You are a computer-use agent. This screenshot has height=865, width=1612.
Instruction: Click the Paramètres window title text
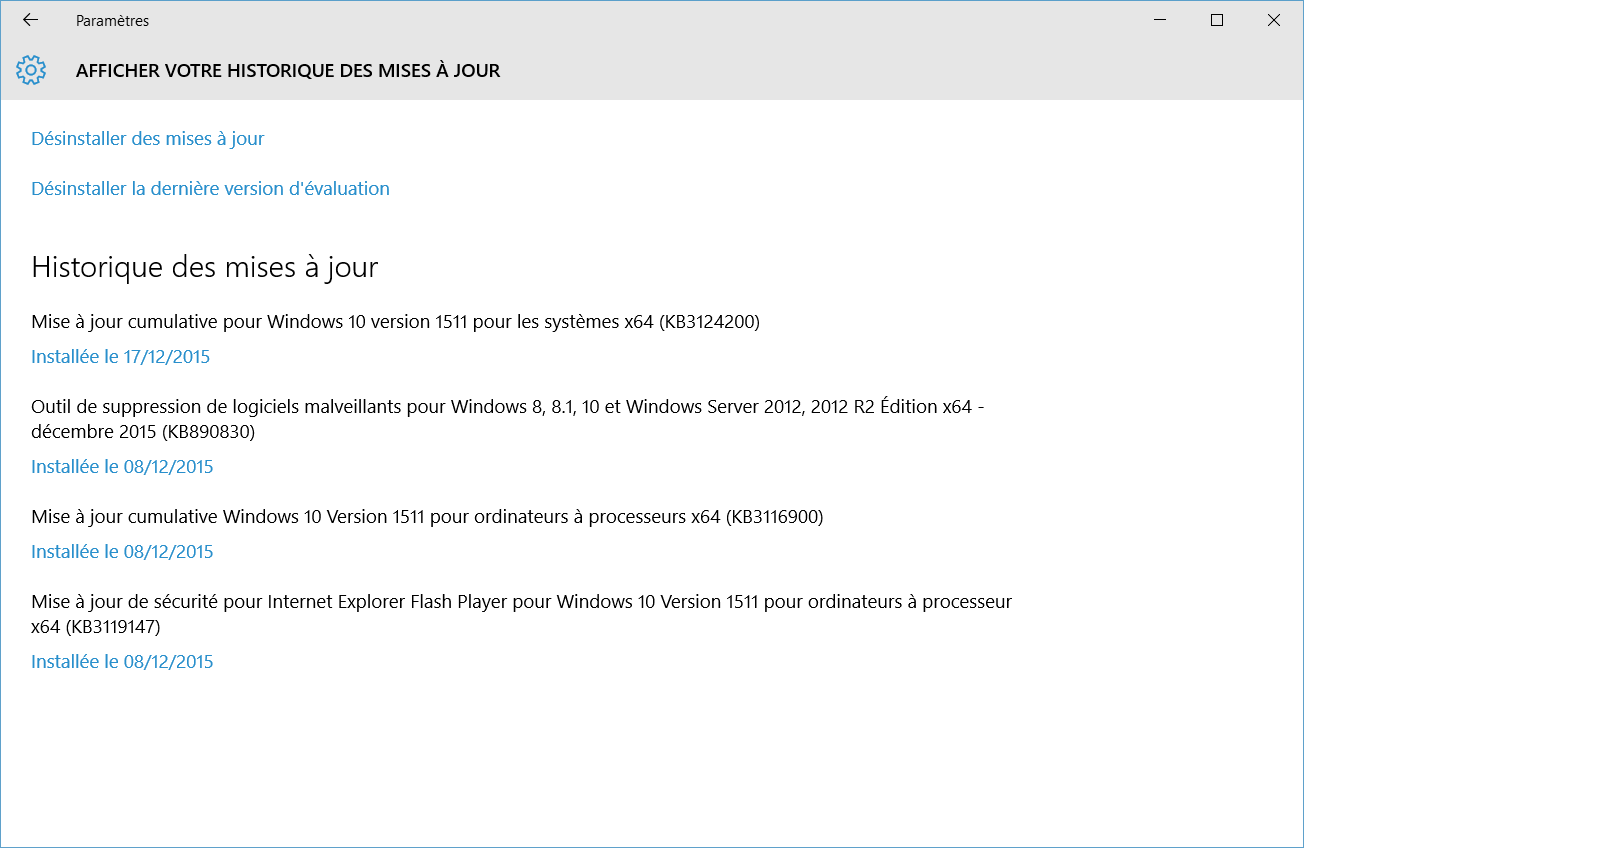coord(112,21)
